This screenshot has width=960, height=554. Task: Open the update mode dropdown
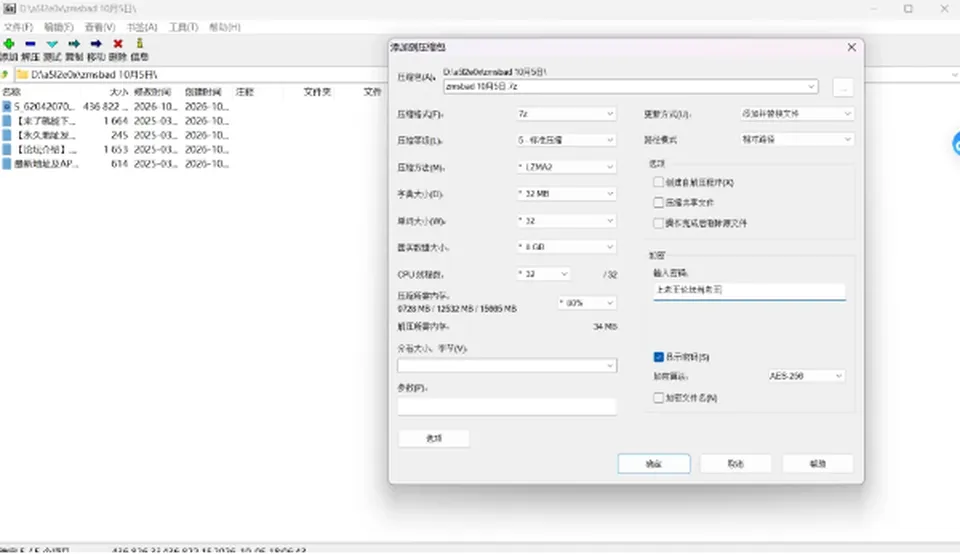797,114
